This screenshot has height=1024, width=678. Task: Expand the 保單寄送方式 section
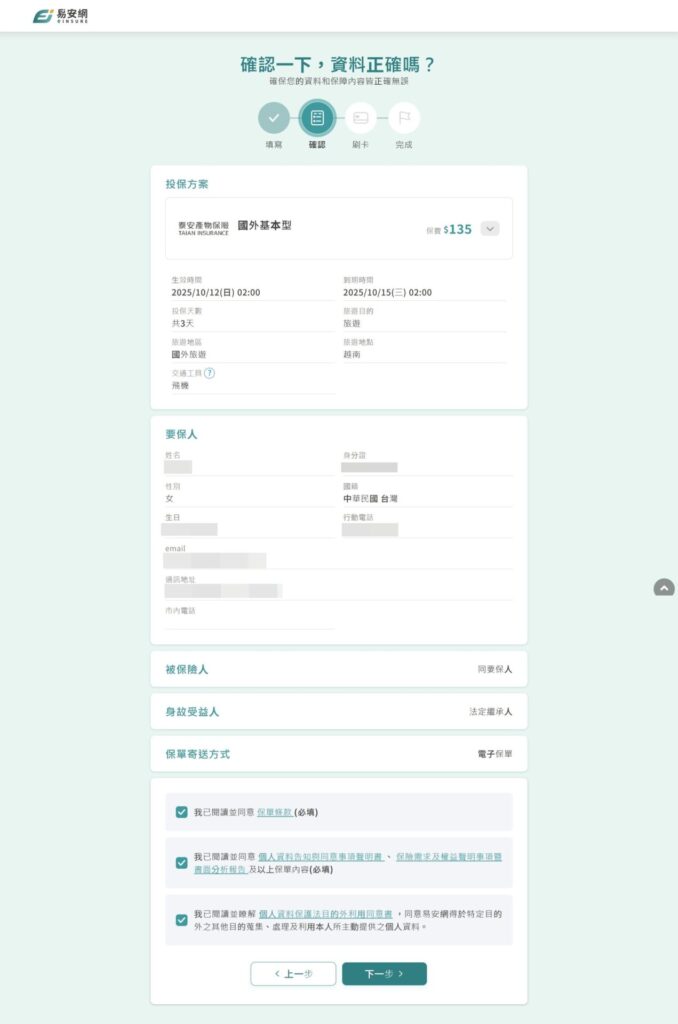click(338, 753)
